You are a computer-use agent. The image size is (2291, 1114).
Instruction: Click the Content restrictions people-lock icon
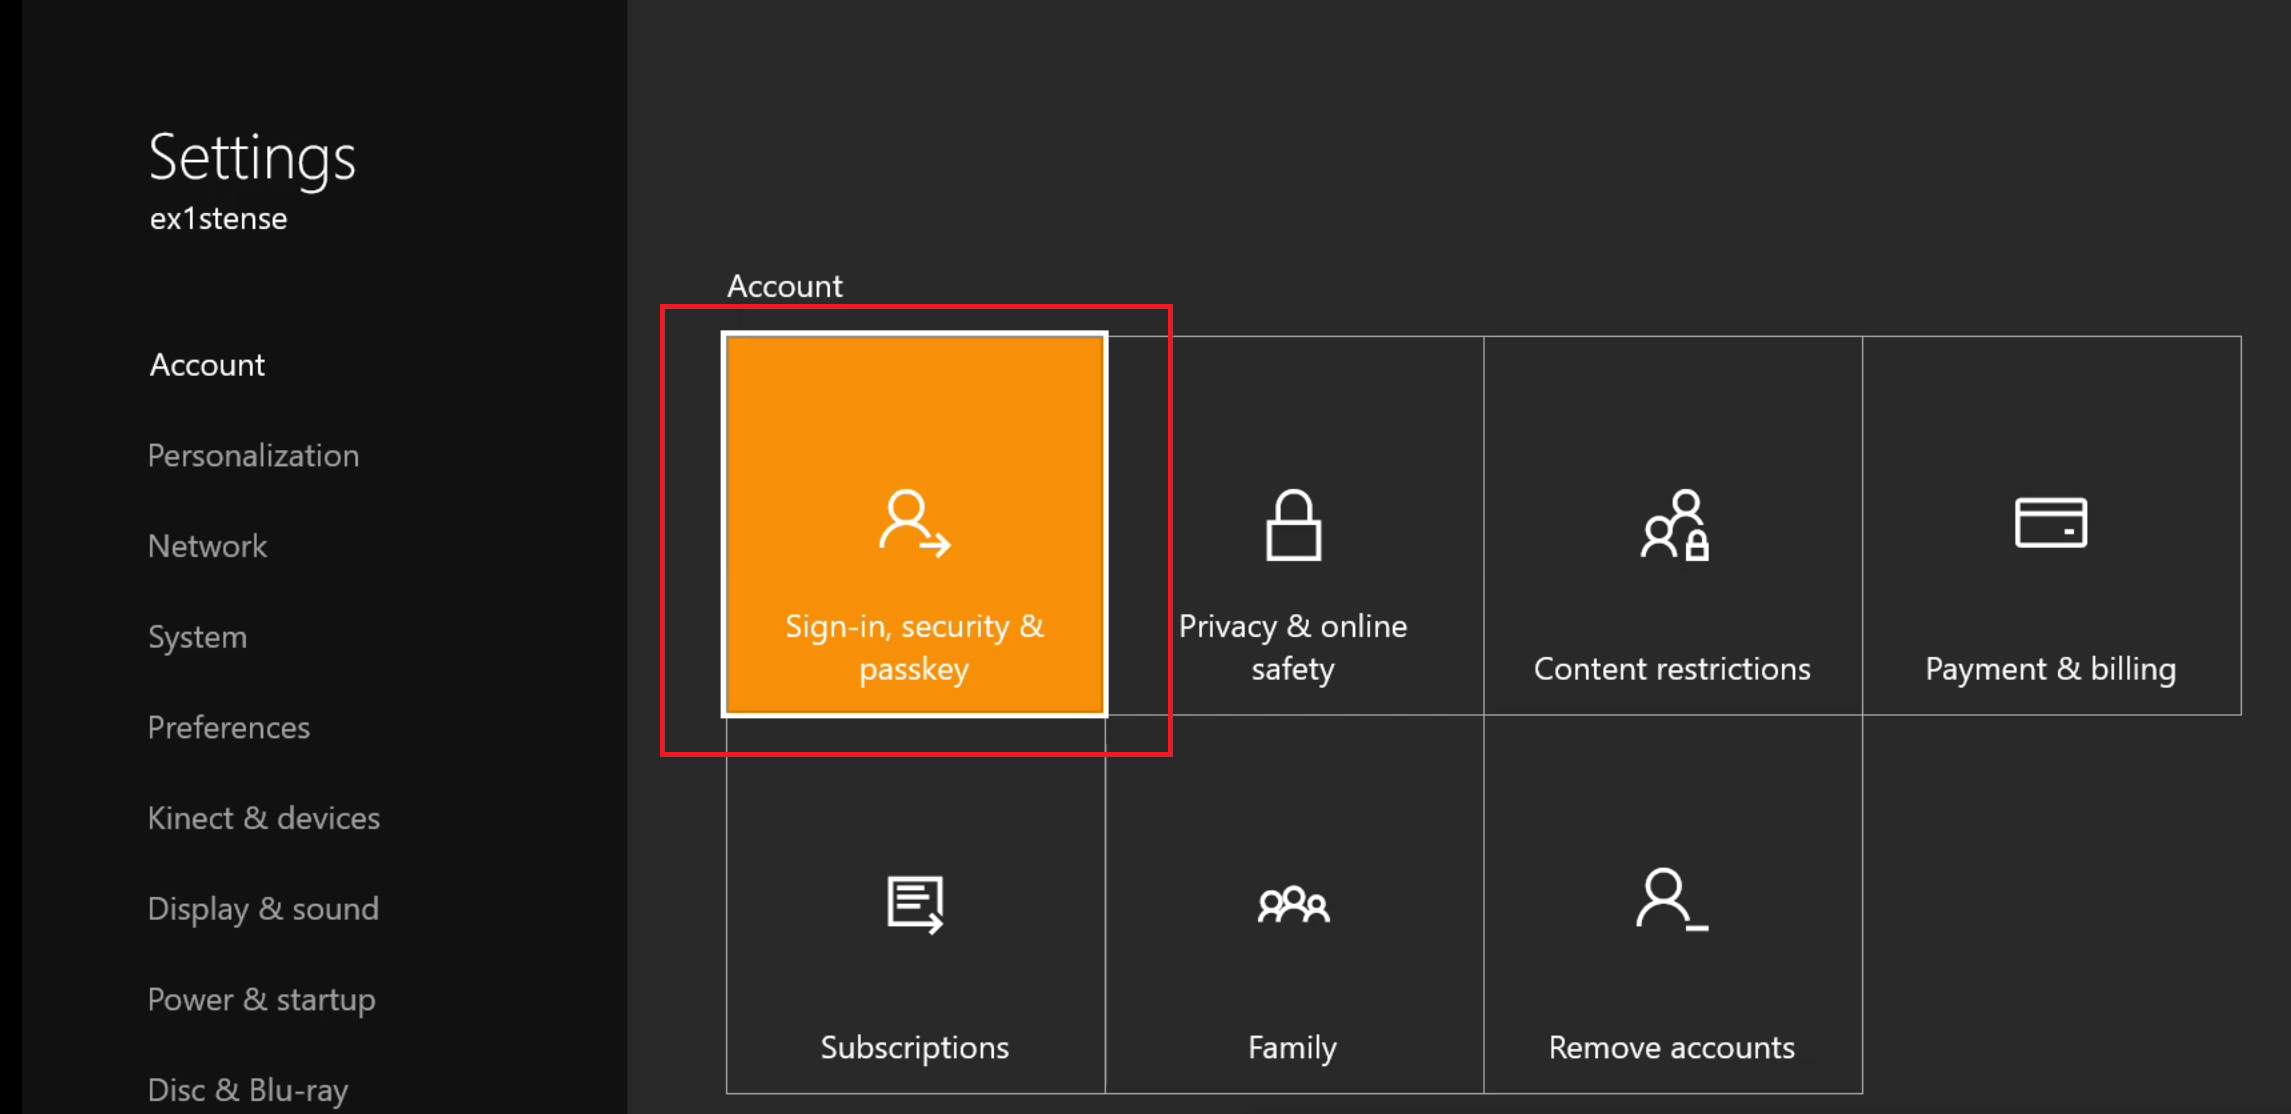click(1673, 525)
